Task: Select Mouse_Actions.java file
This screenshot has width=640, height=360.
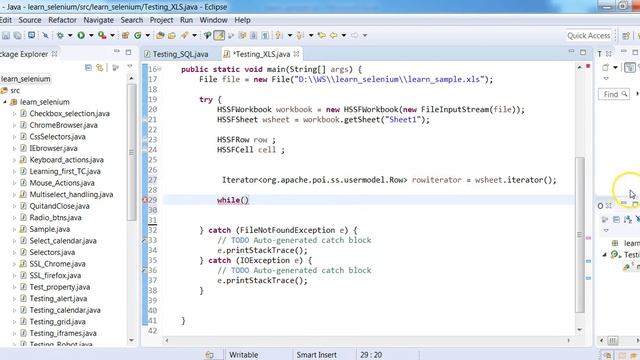Action: (x=62, y=183)
